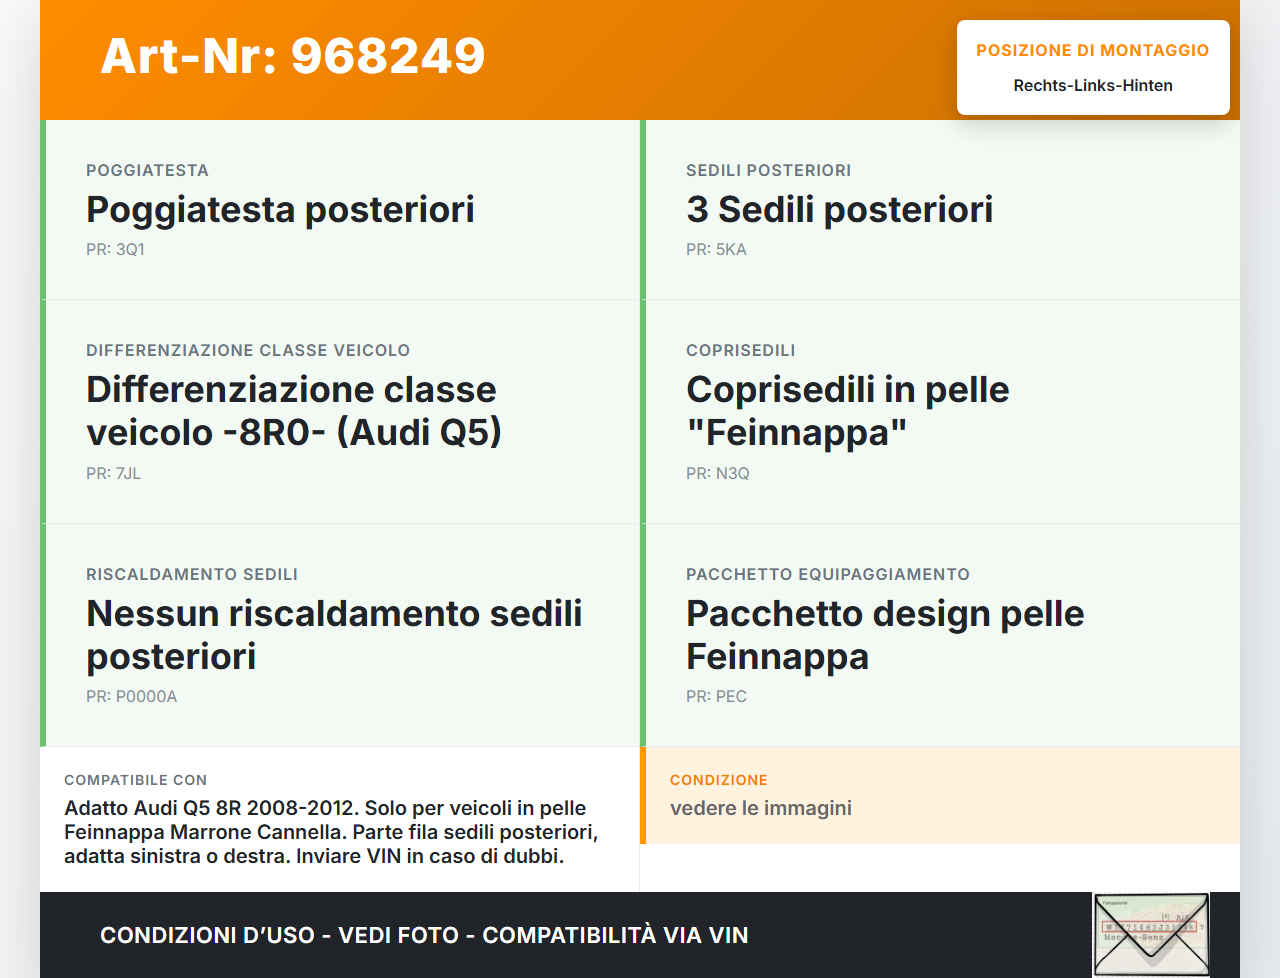Select the COMPATIBILE CON section heading

point(135,780)
